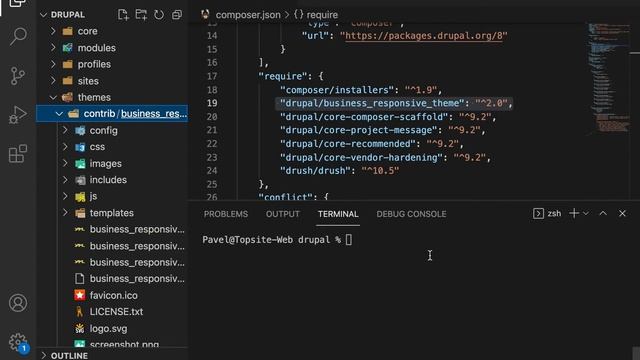Switch to the OUTPUT tab
Viewport: 640px width, 360px height.
282,214
